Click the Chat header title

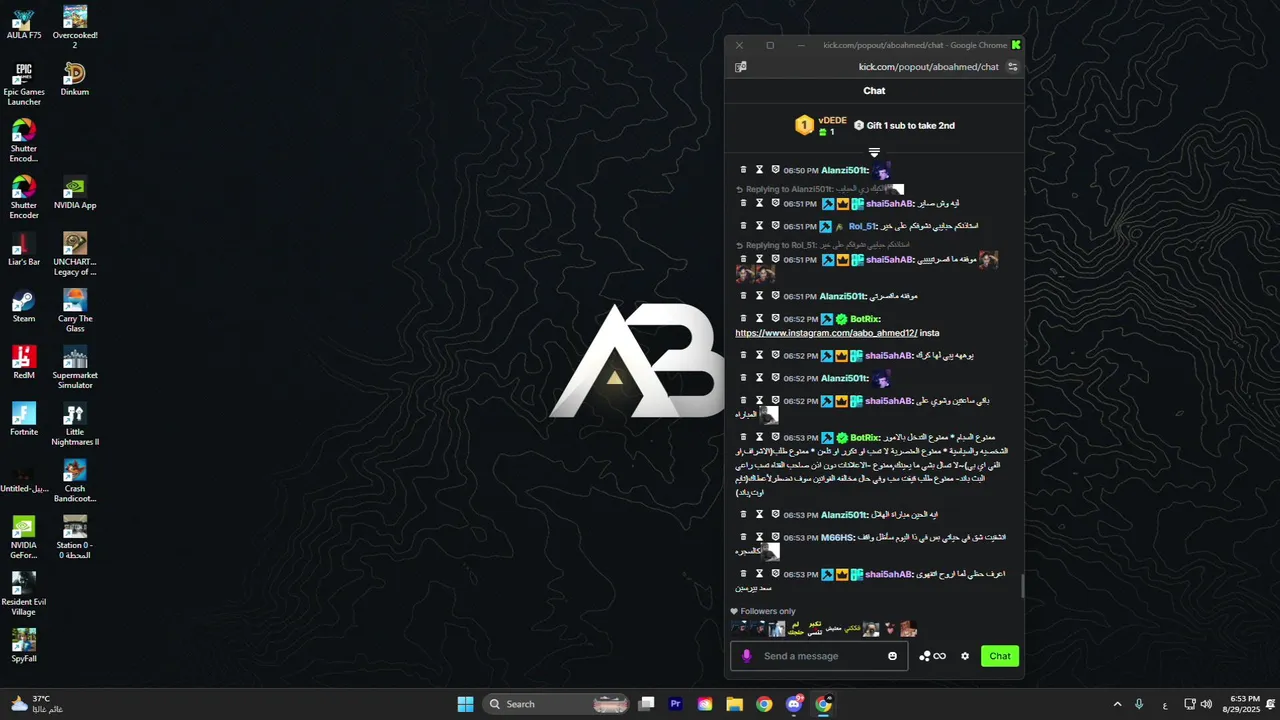point(874,91)
